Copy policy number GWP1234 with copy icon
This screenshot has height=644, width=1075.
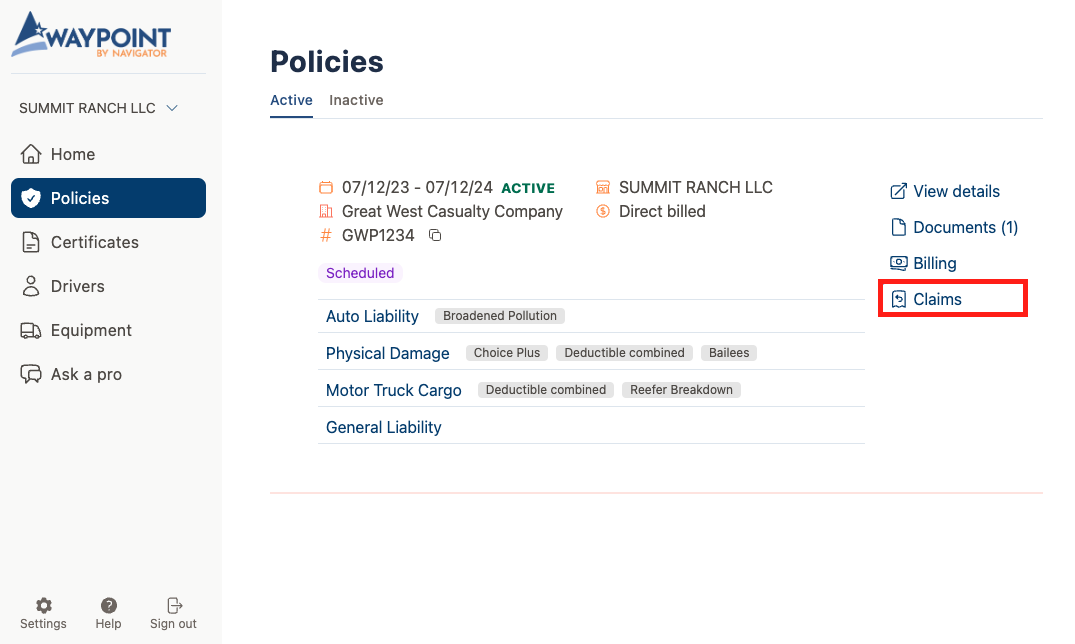434,235
